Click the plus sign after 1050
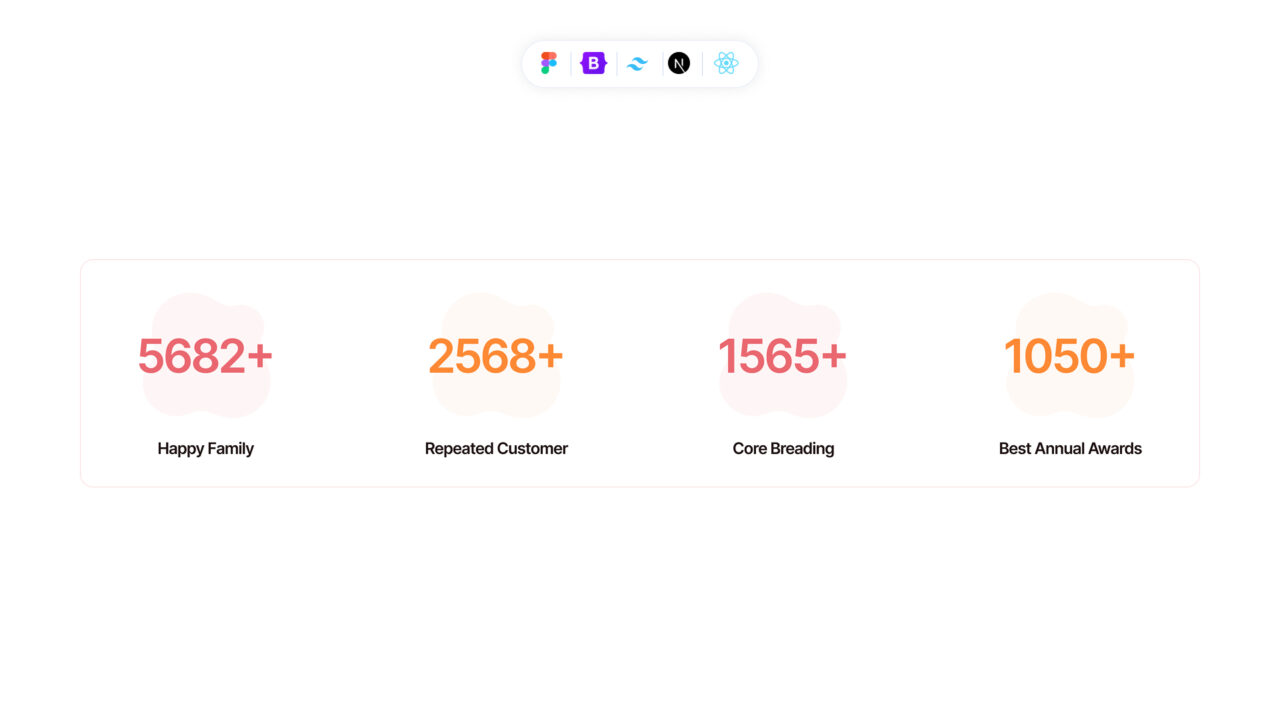This screenshot has height=720, width=1280. [1122, 357]
